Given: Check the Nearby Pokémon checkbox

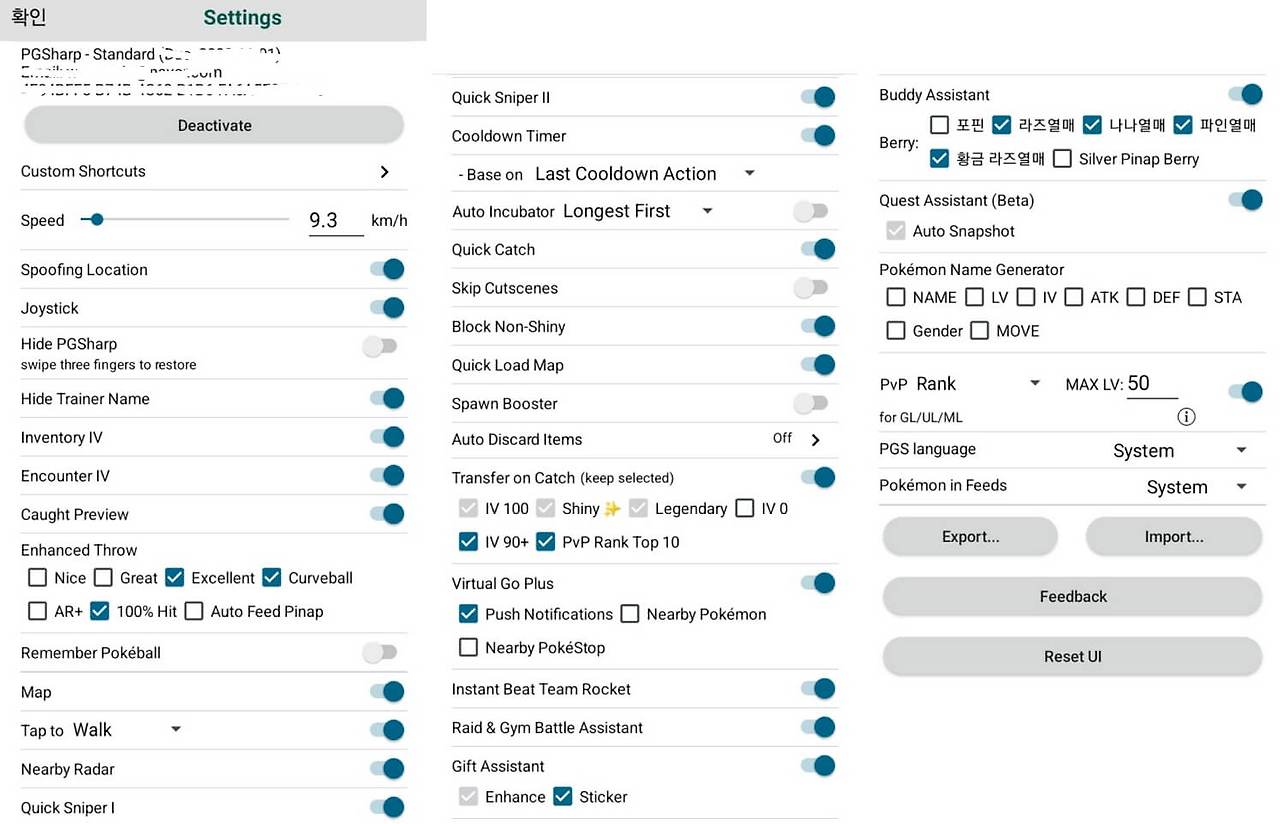Looking at the screenshot, I should (x=630, y=614).
